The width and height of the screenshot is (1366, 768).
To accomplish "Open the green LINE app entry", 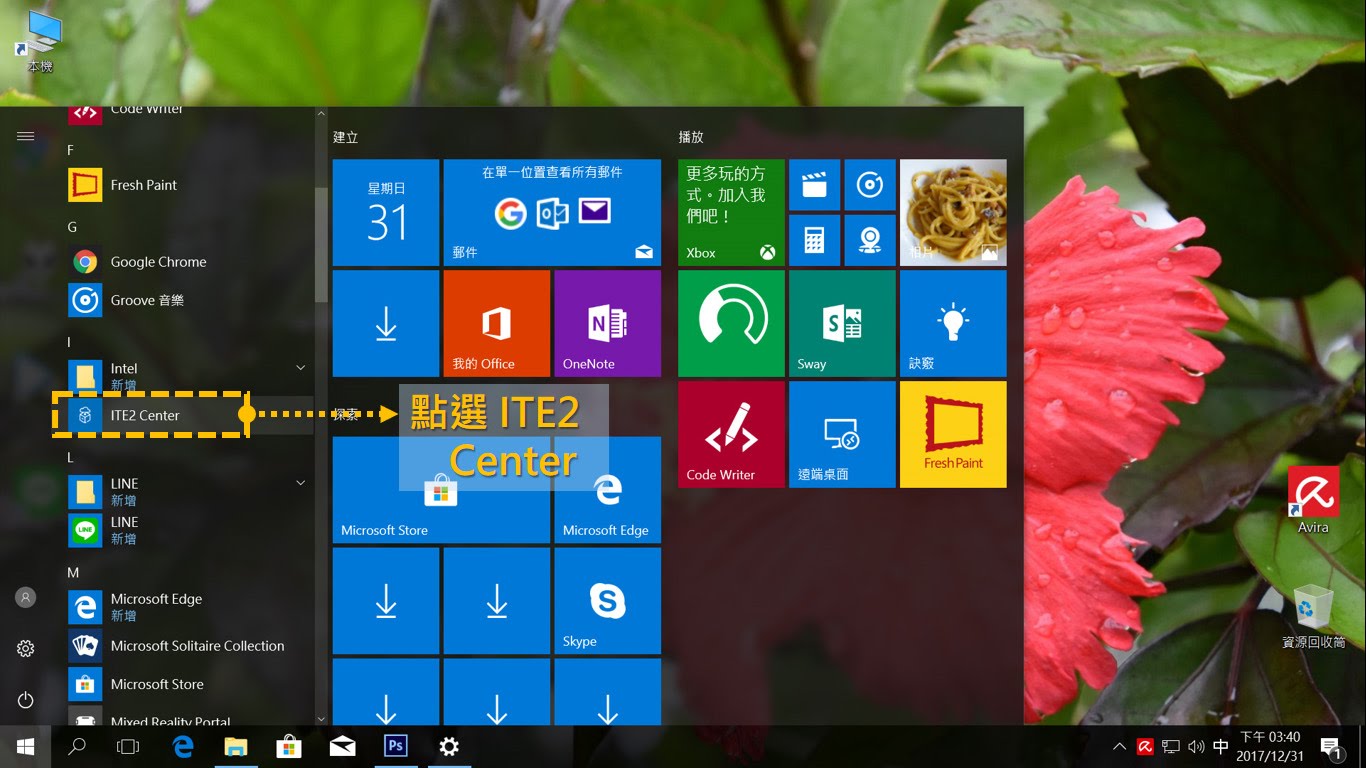I will coord(190,530).
